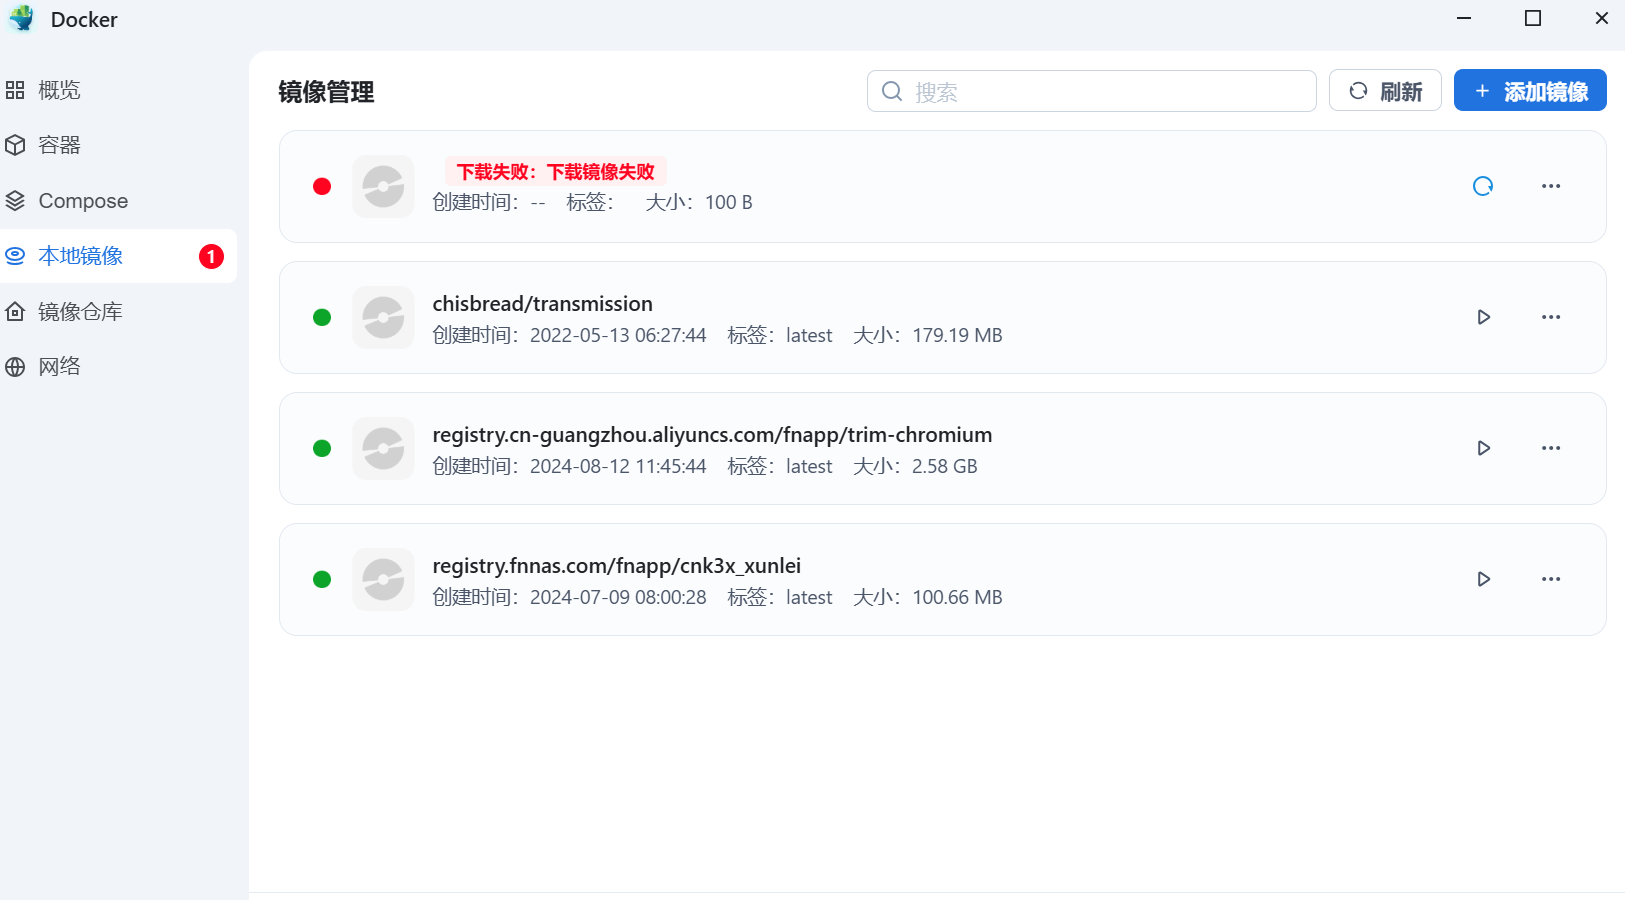This screenshot has height=900, width=1625.
Task: Select 本地镜像 local images menu item
Action: [x=118, y=256]
